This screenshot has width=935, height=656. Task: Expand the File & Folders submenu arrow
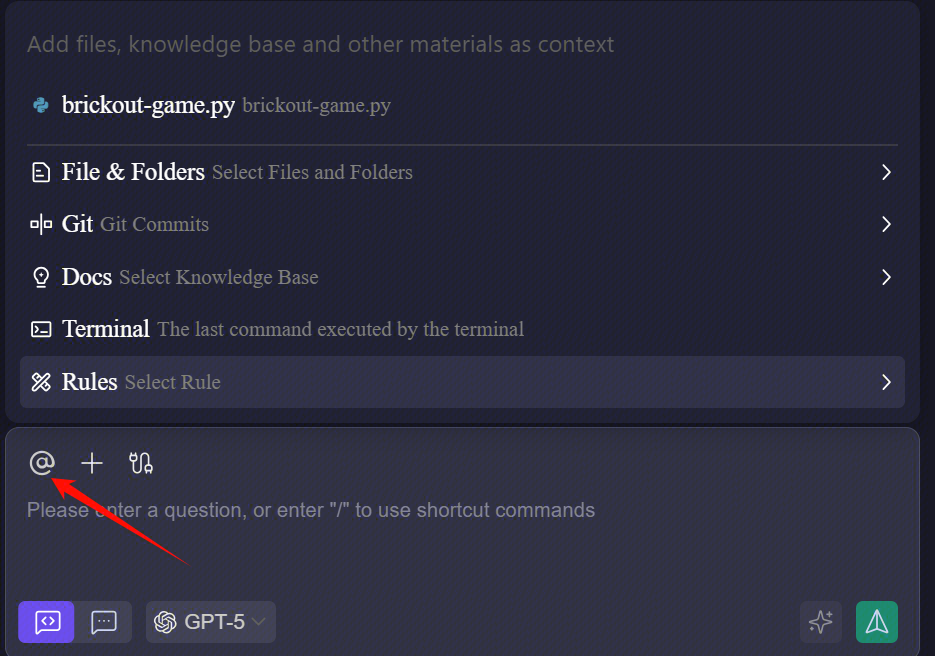coord(885,172)
